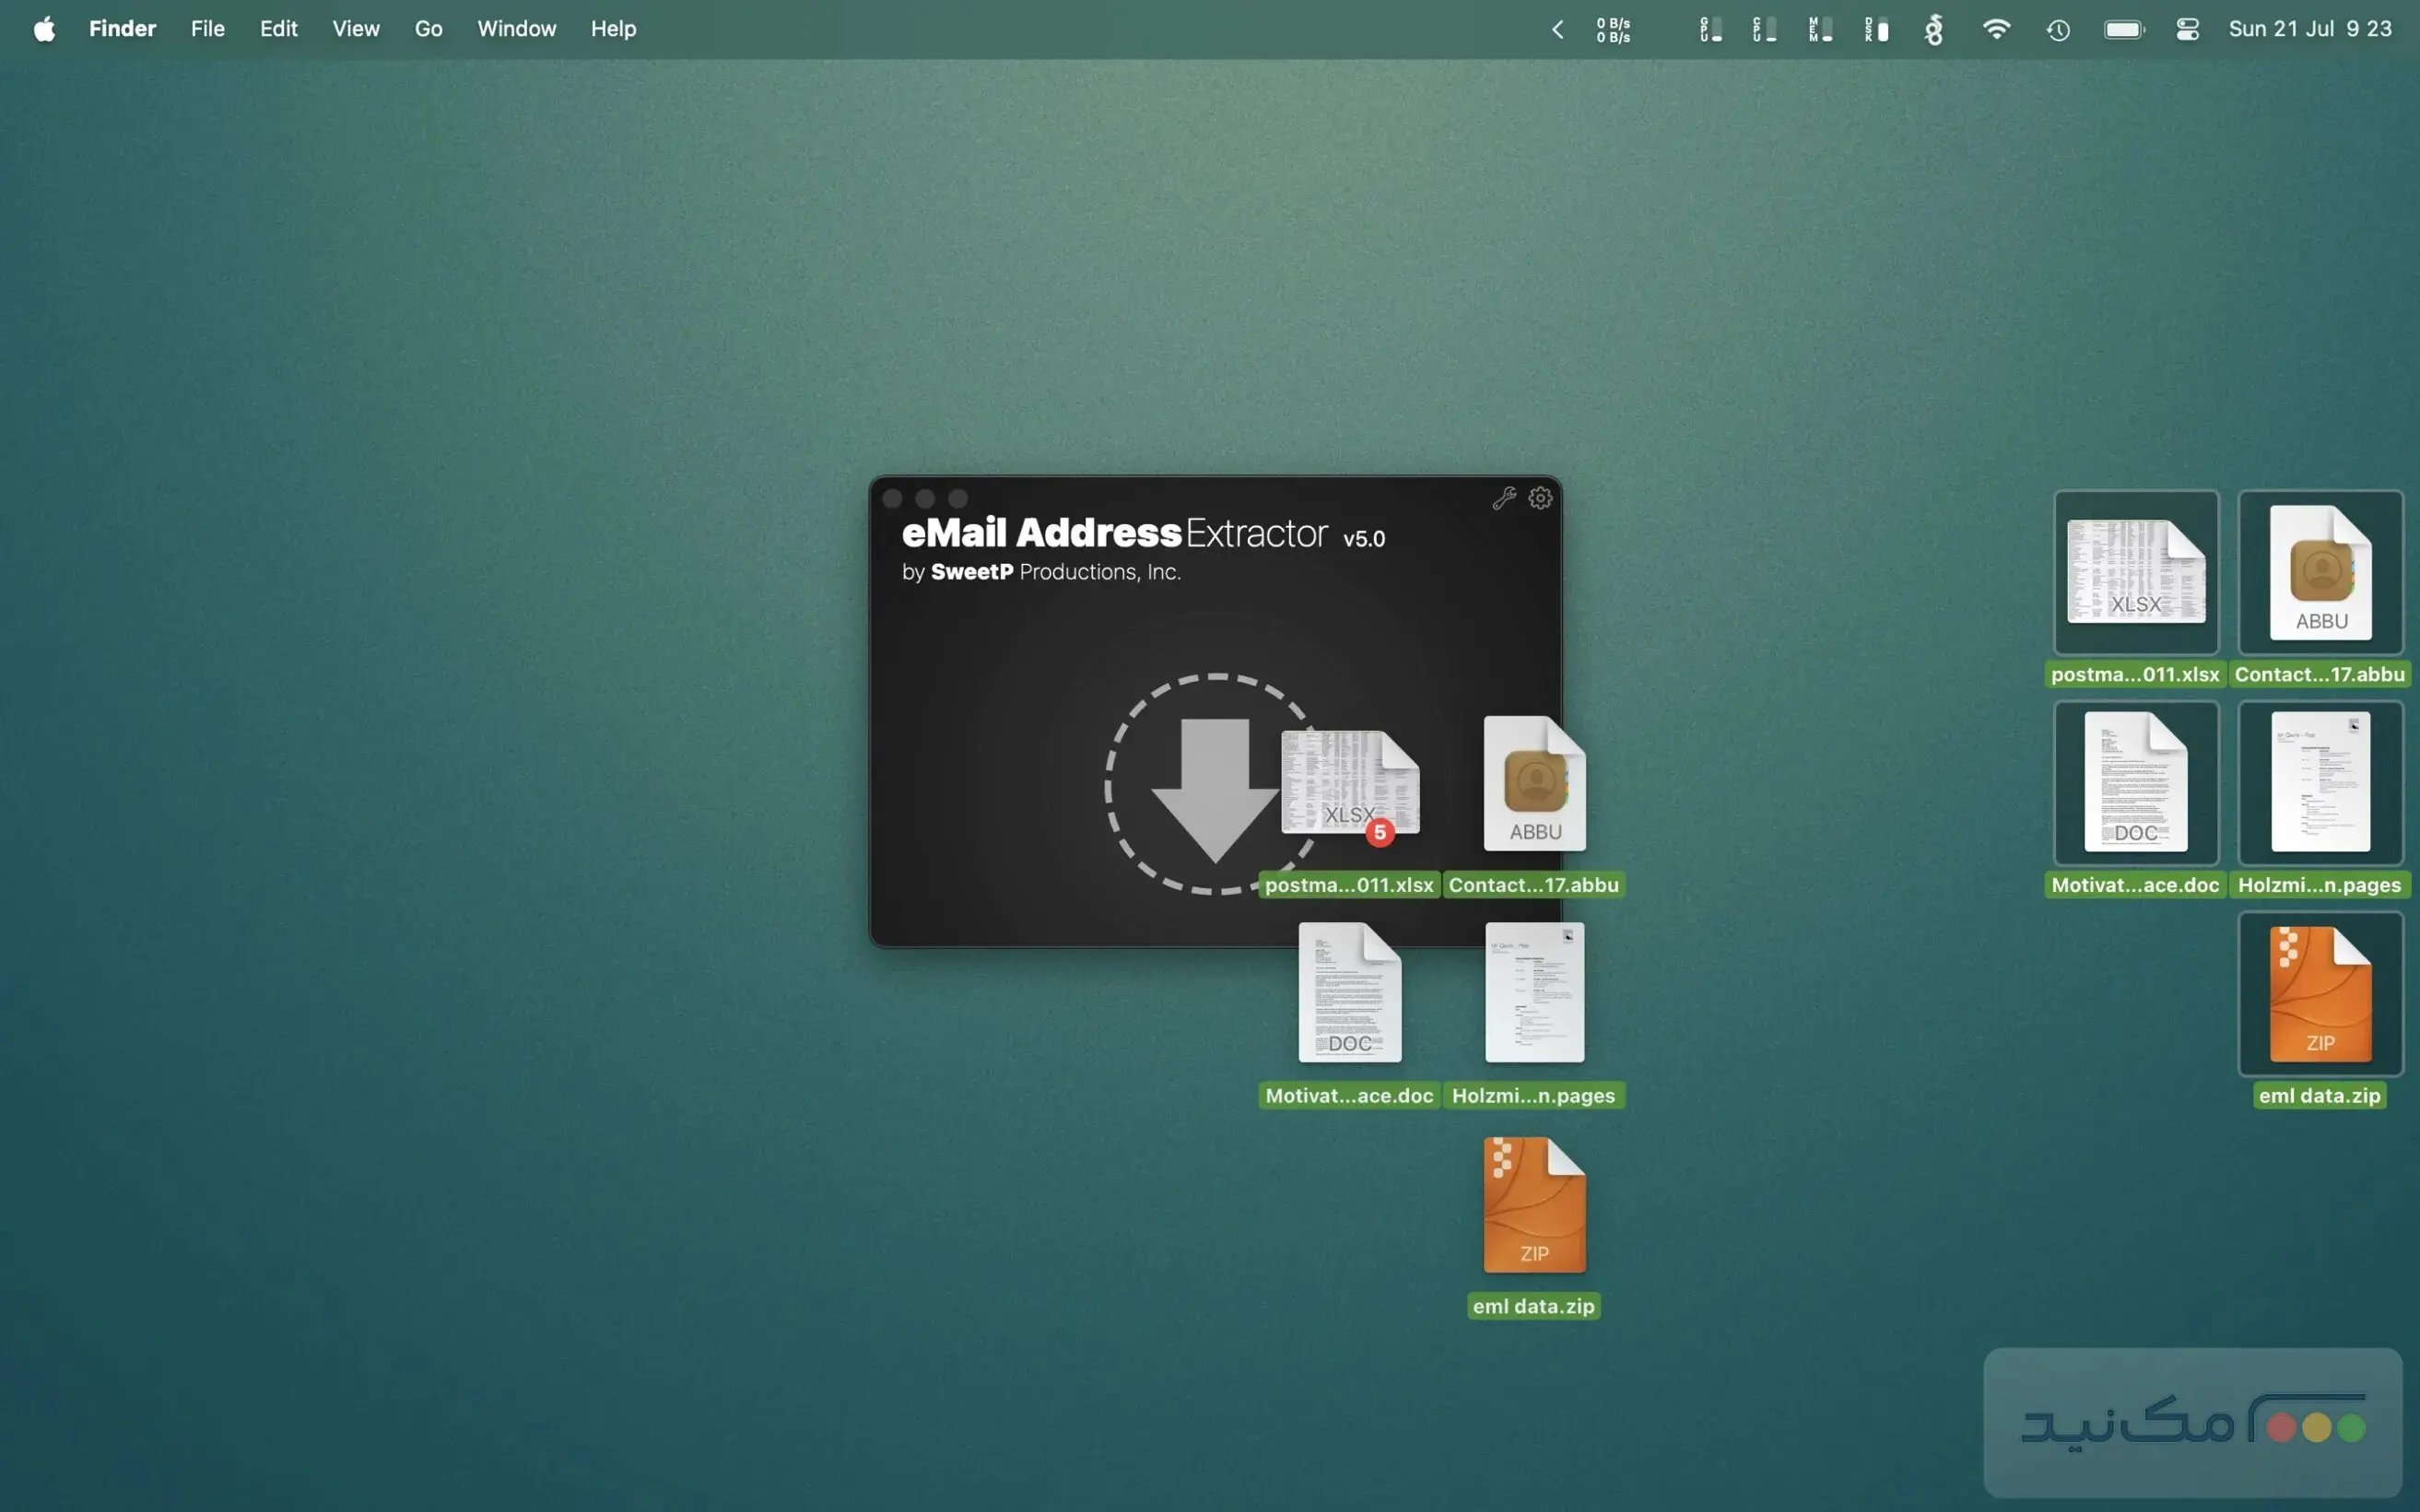Open the View menu in Finder
This screenshot has width=2420, height=1512.
(x=356, y=29)
